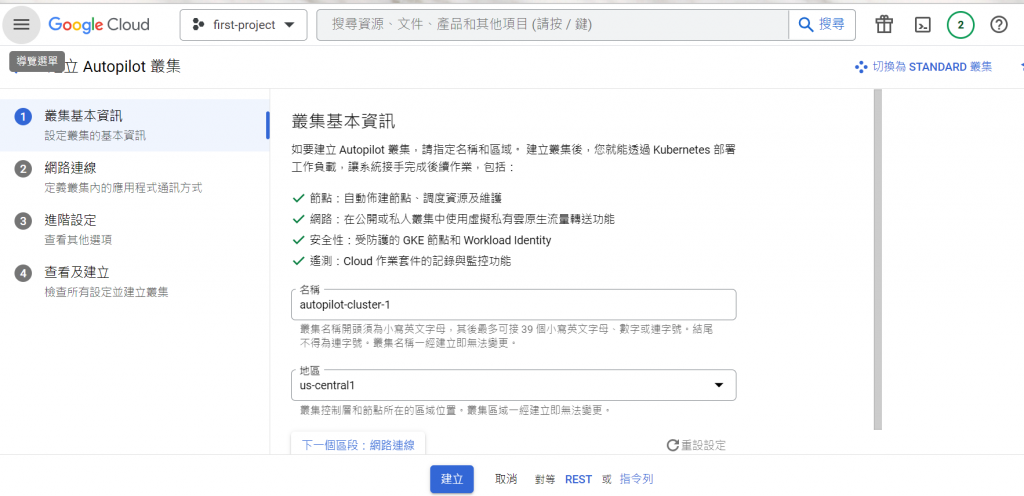Open the help question mark icon
The height and width of the screenshot is (496, 1024).
999,25
